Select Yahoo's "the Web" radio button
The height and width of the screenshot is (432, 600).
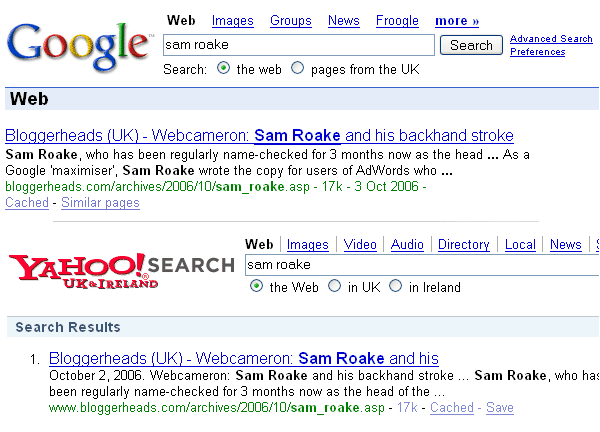pyautogui.click(x=255, y=287)
